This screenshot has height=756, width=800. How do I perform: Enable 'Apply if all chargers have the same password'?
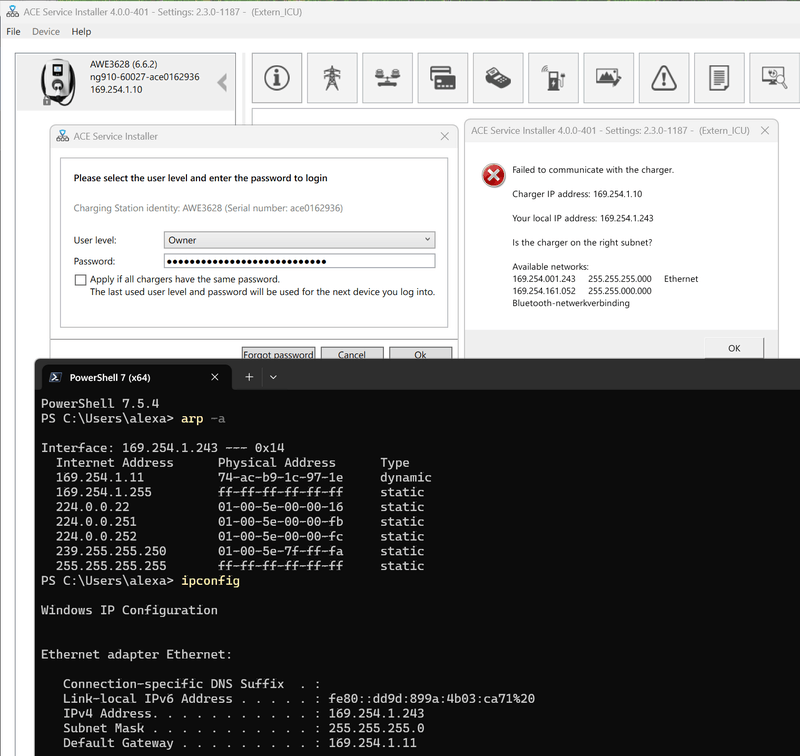tap(81, 280)
